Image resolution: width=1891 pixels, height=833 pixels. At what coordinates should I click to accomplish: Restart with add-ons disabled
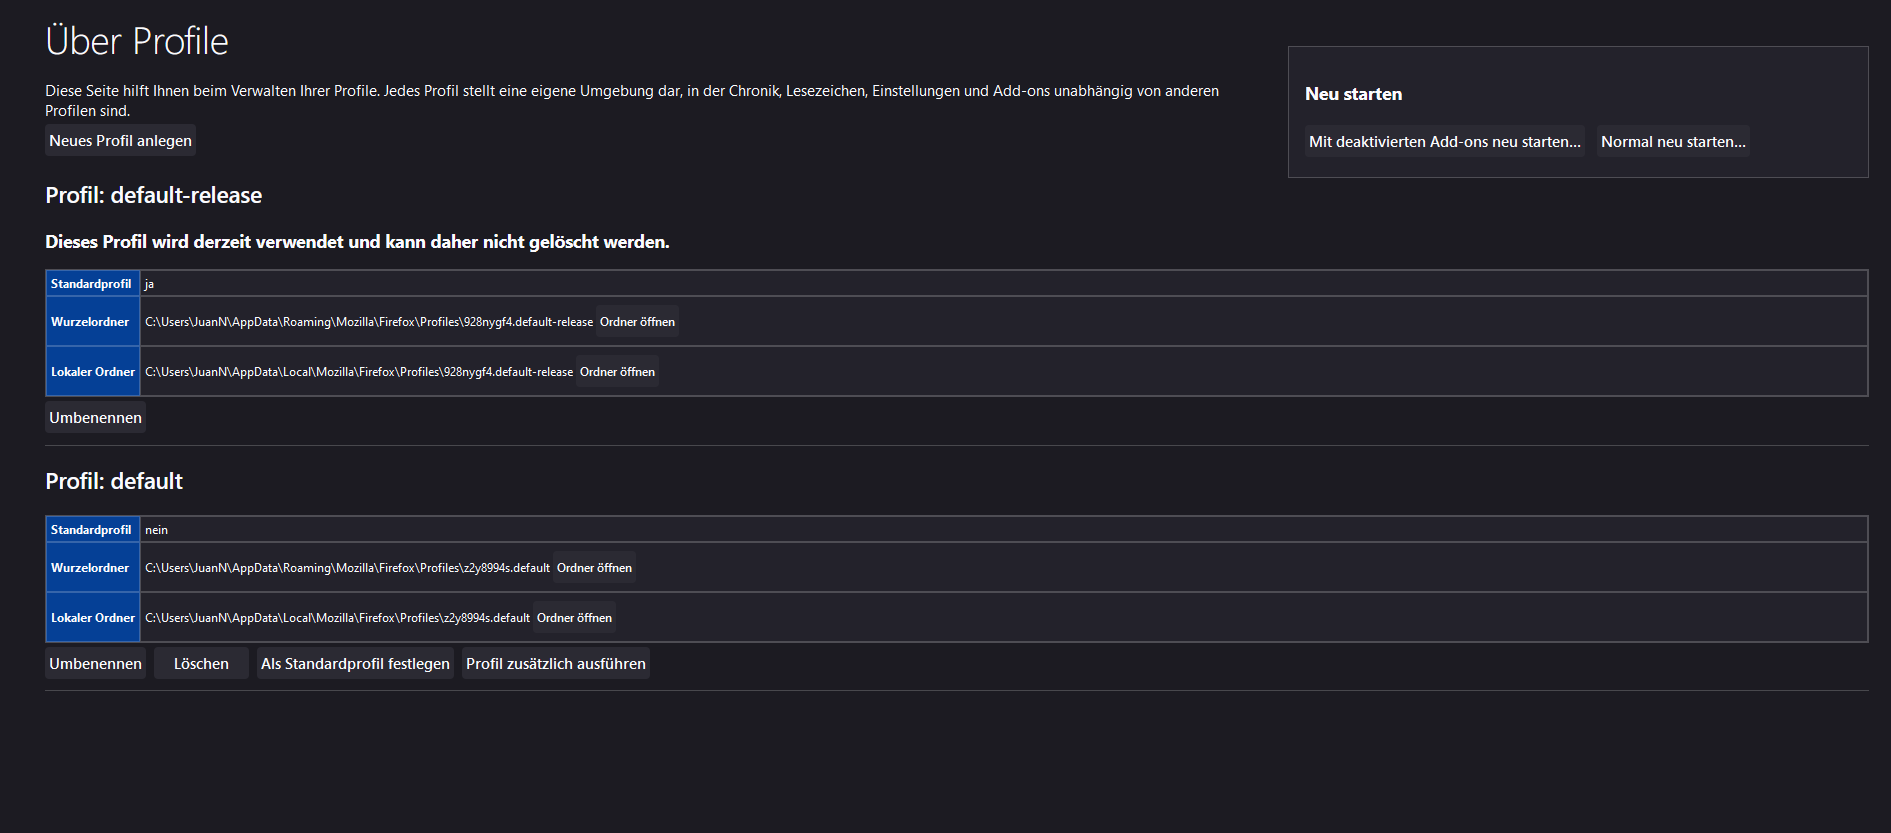pyautogui.click(x=1444, y=142)
